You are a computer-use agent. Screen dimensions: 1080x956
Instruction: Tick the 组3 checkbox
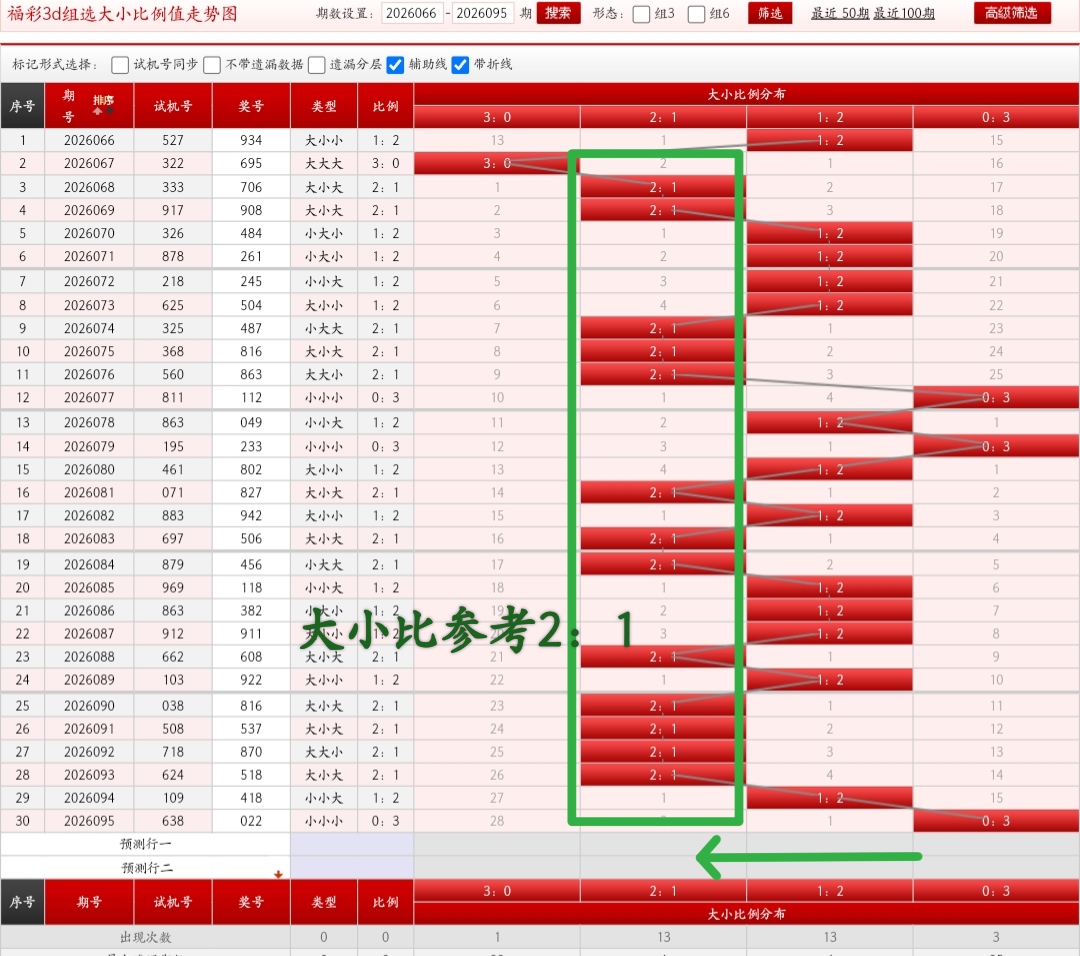[x=641, y=14]
